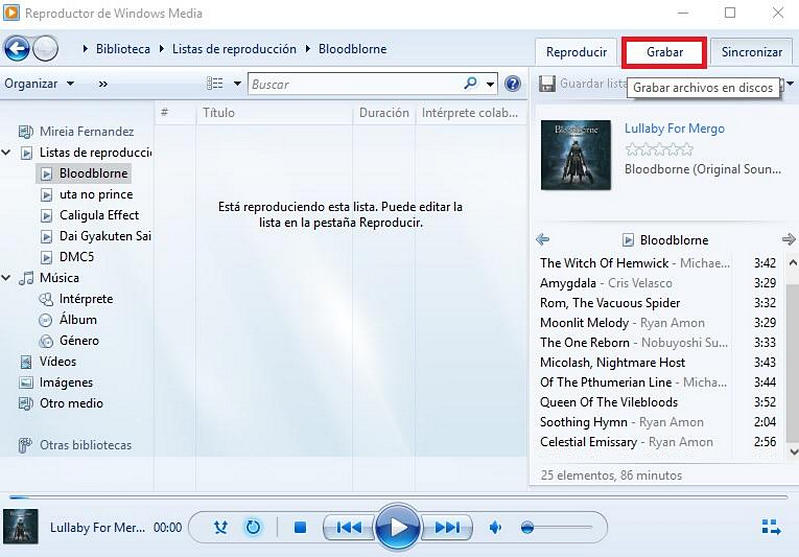Image resolution: width=799 pixels, height=557 pixels.
Task: Click the album art thumbnail in the player bar
Action: (20, 526)
